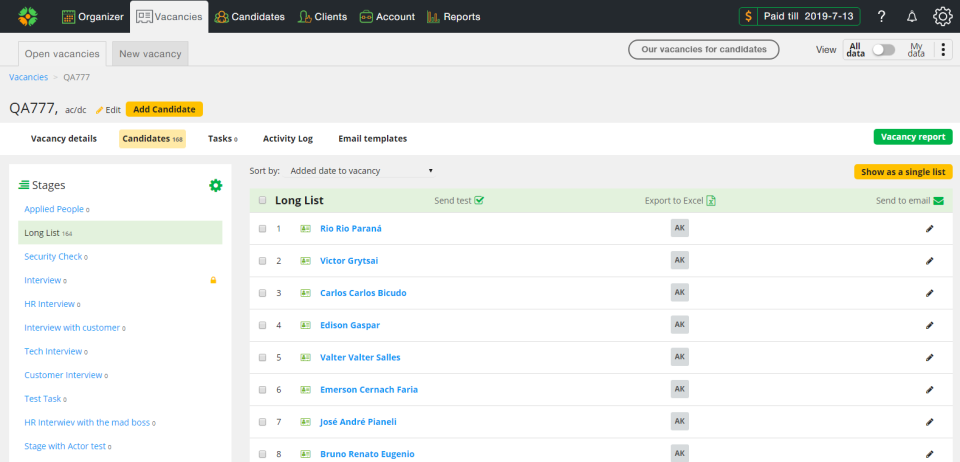Viewport: 960px width, 462px height.
Task: Check the box for Edison Gaspar
Action: [263, 325]
